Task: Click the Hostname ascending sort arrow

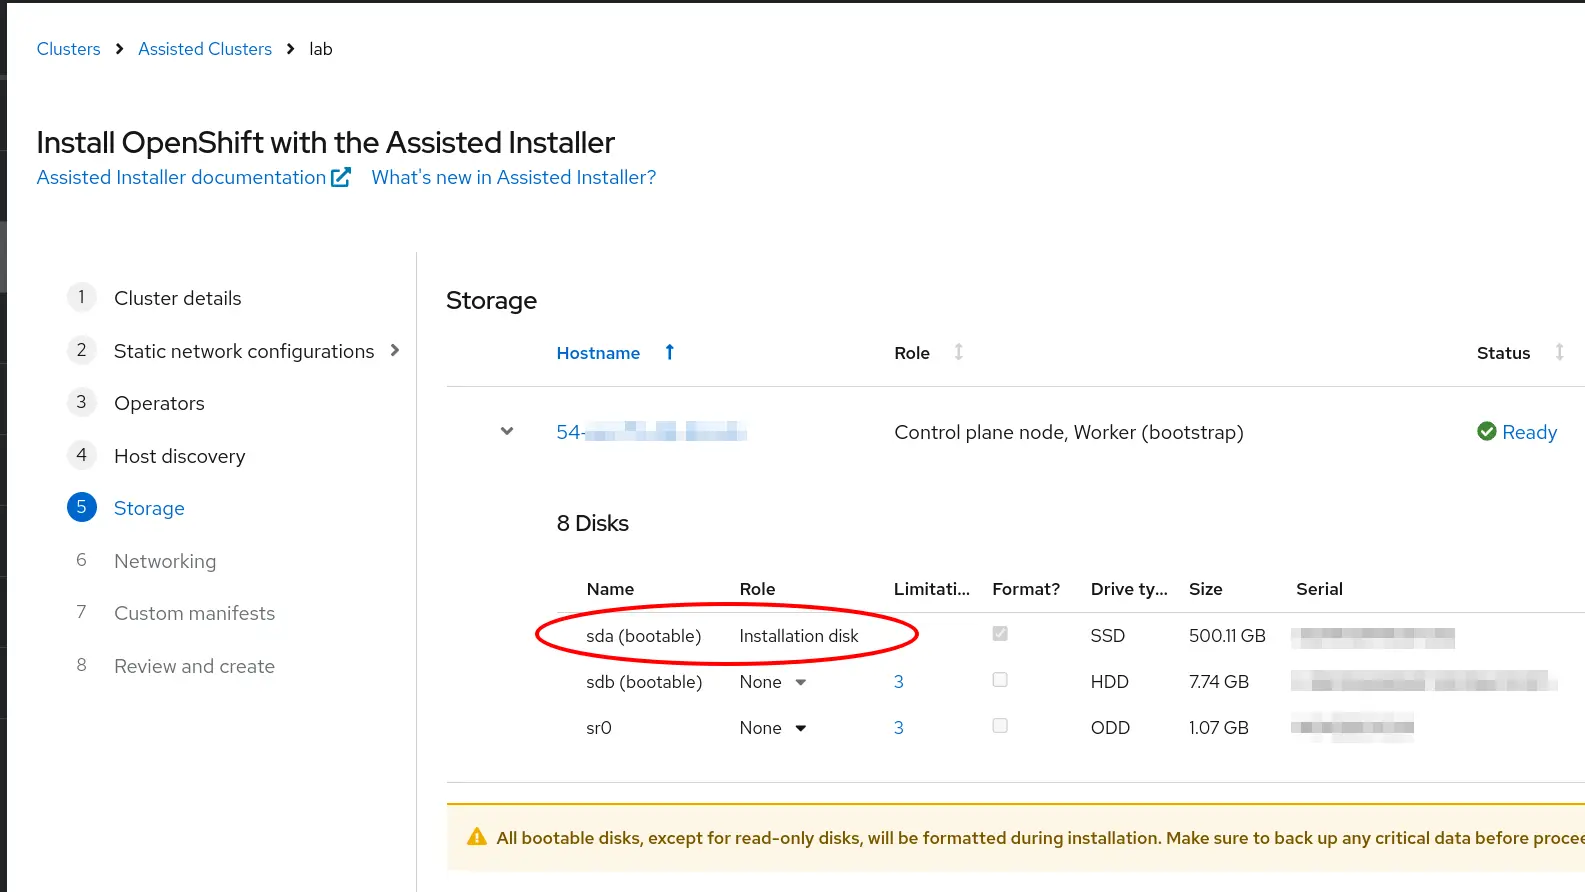Action: click(670, 352)
